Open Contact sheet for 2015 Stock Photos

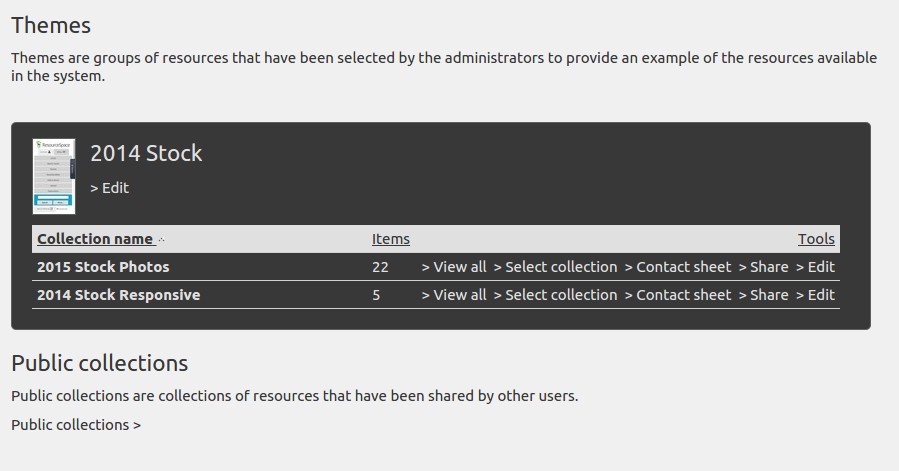point(678,267)
